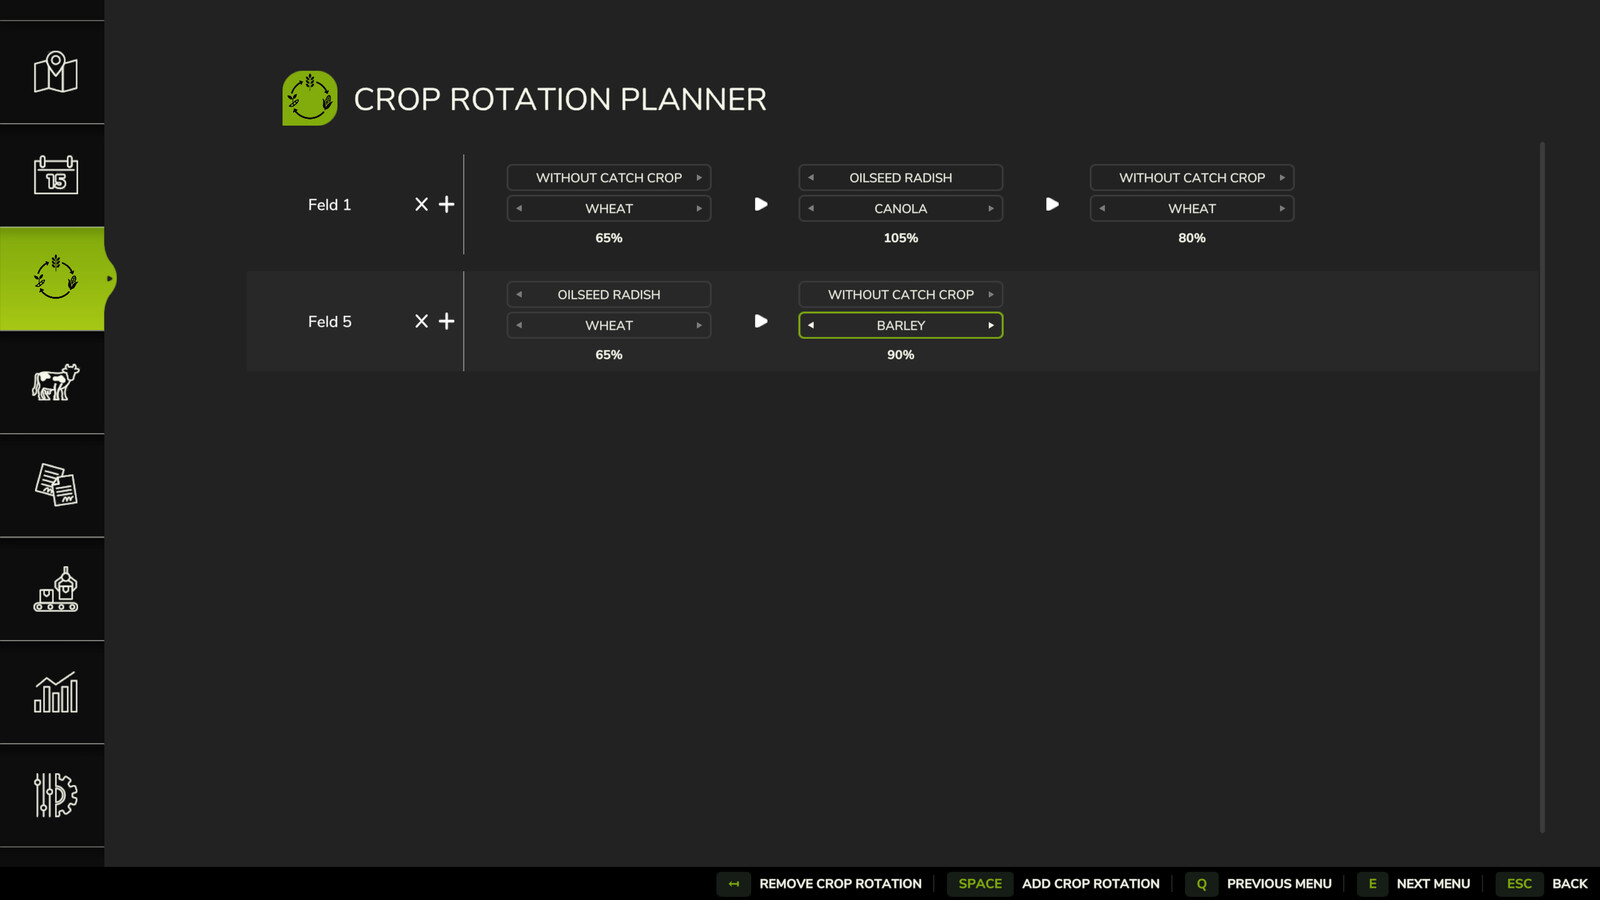
Task: Change BARLEY using its left arrow
Action: 809,325
